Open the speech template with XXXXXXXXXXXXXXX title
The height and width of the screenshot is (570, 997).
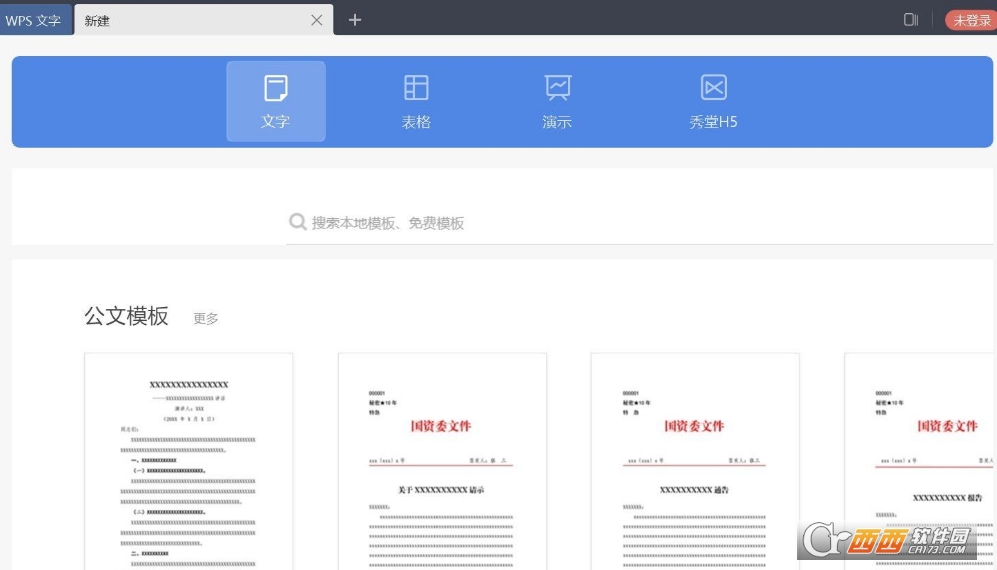coord(189,461)
